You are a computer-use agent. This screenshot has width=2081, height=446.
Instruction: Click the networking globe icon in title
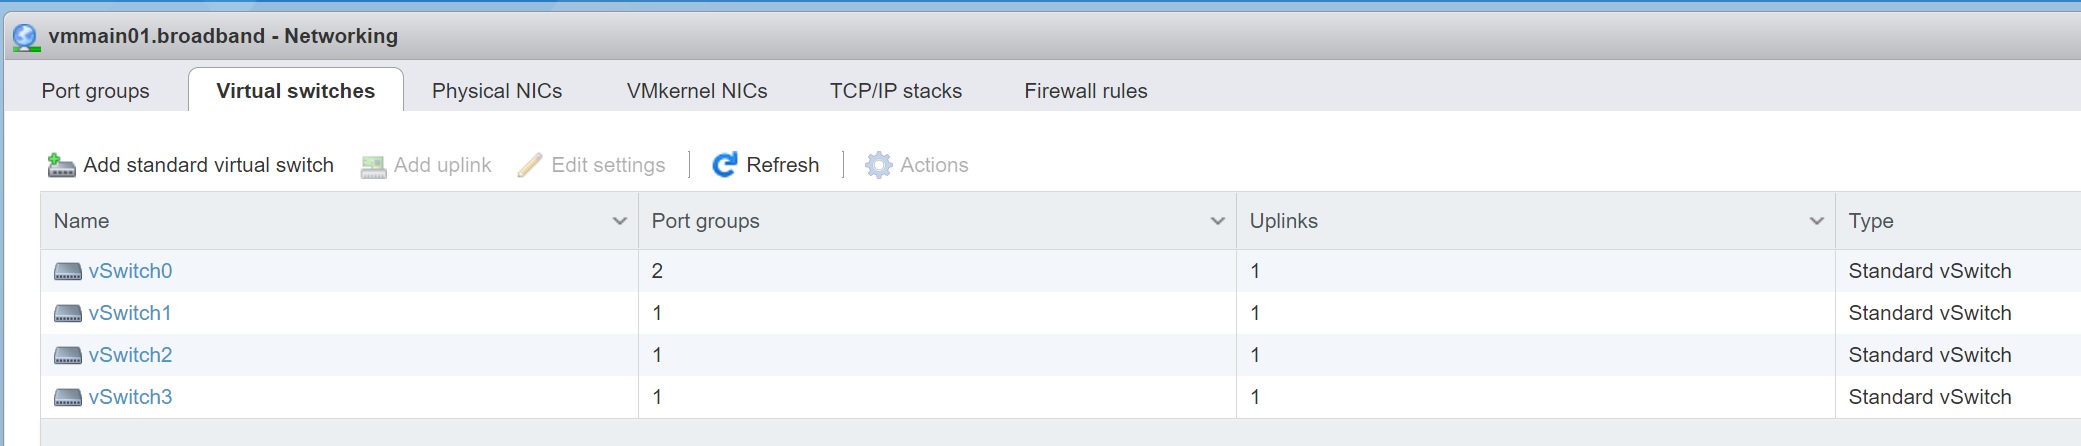click(x=26, y=37)
